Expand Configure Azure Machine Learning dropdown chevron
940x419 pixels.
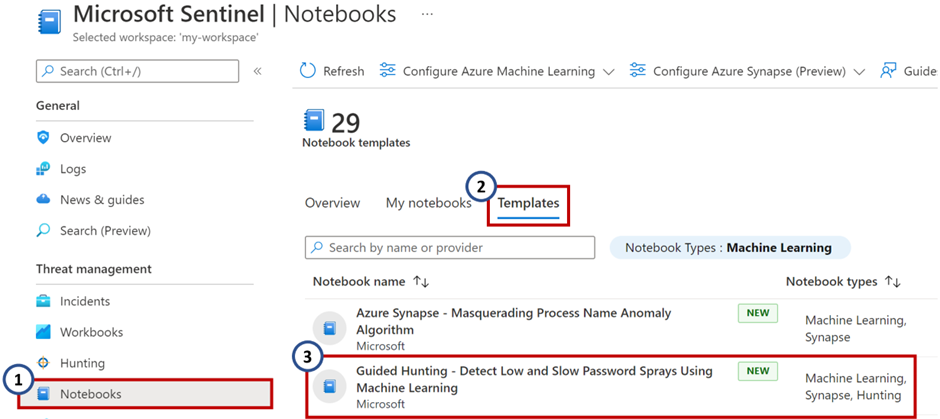tap(608, 72)
